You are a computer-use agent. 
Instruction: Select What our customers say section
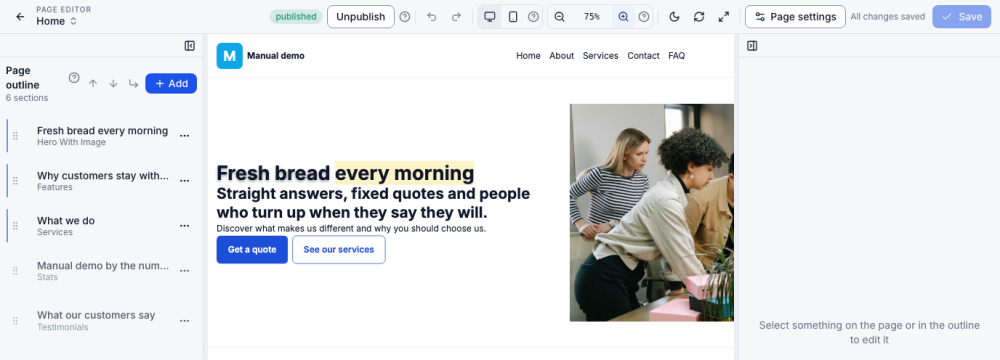[x=103, y=320]
